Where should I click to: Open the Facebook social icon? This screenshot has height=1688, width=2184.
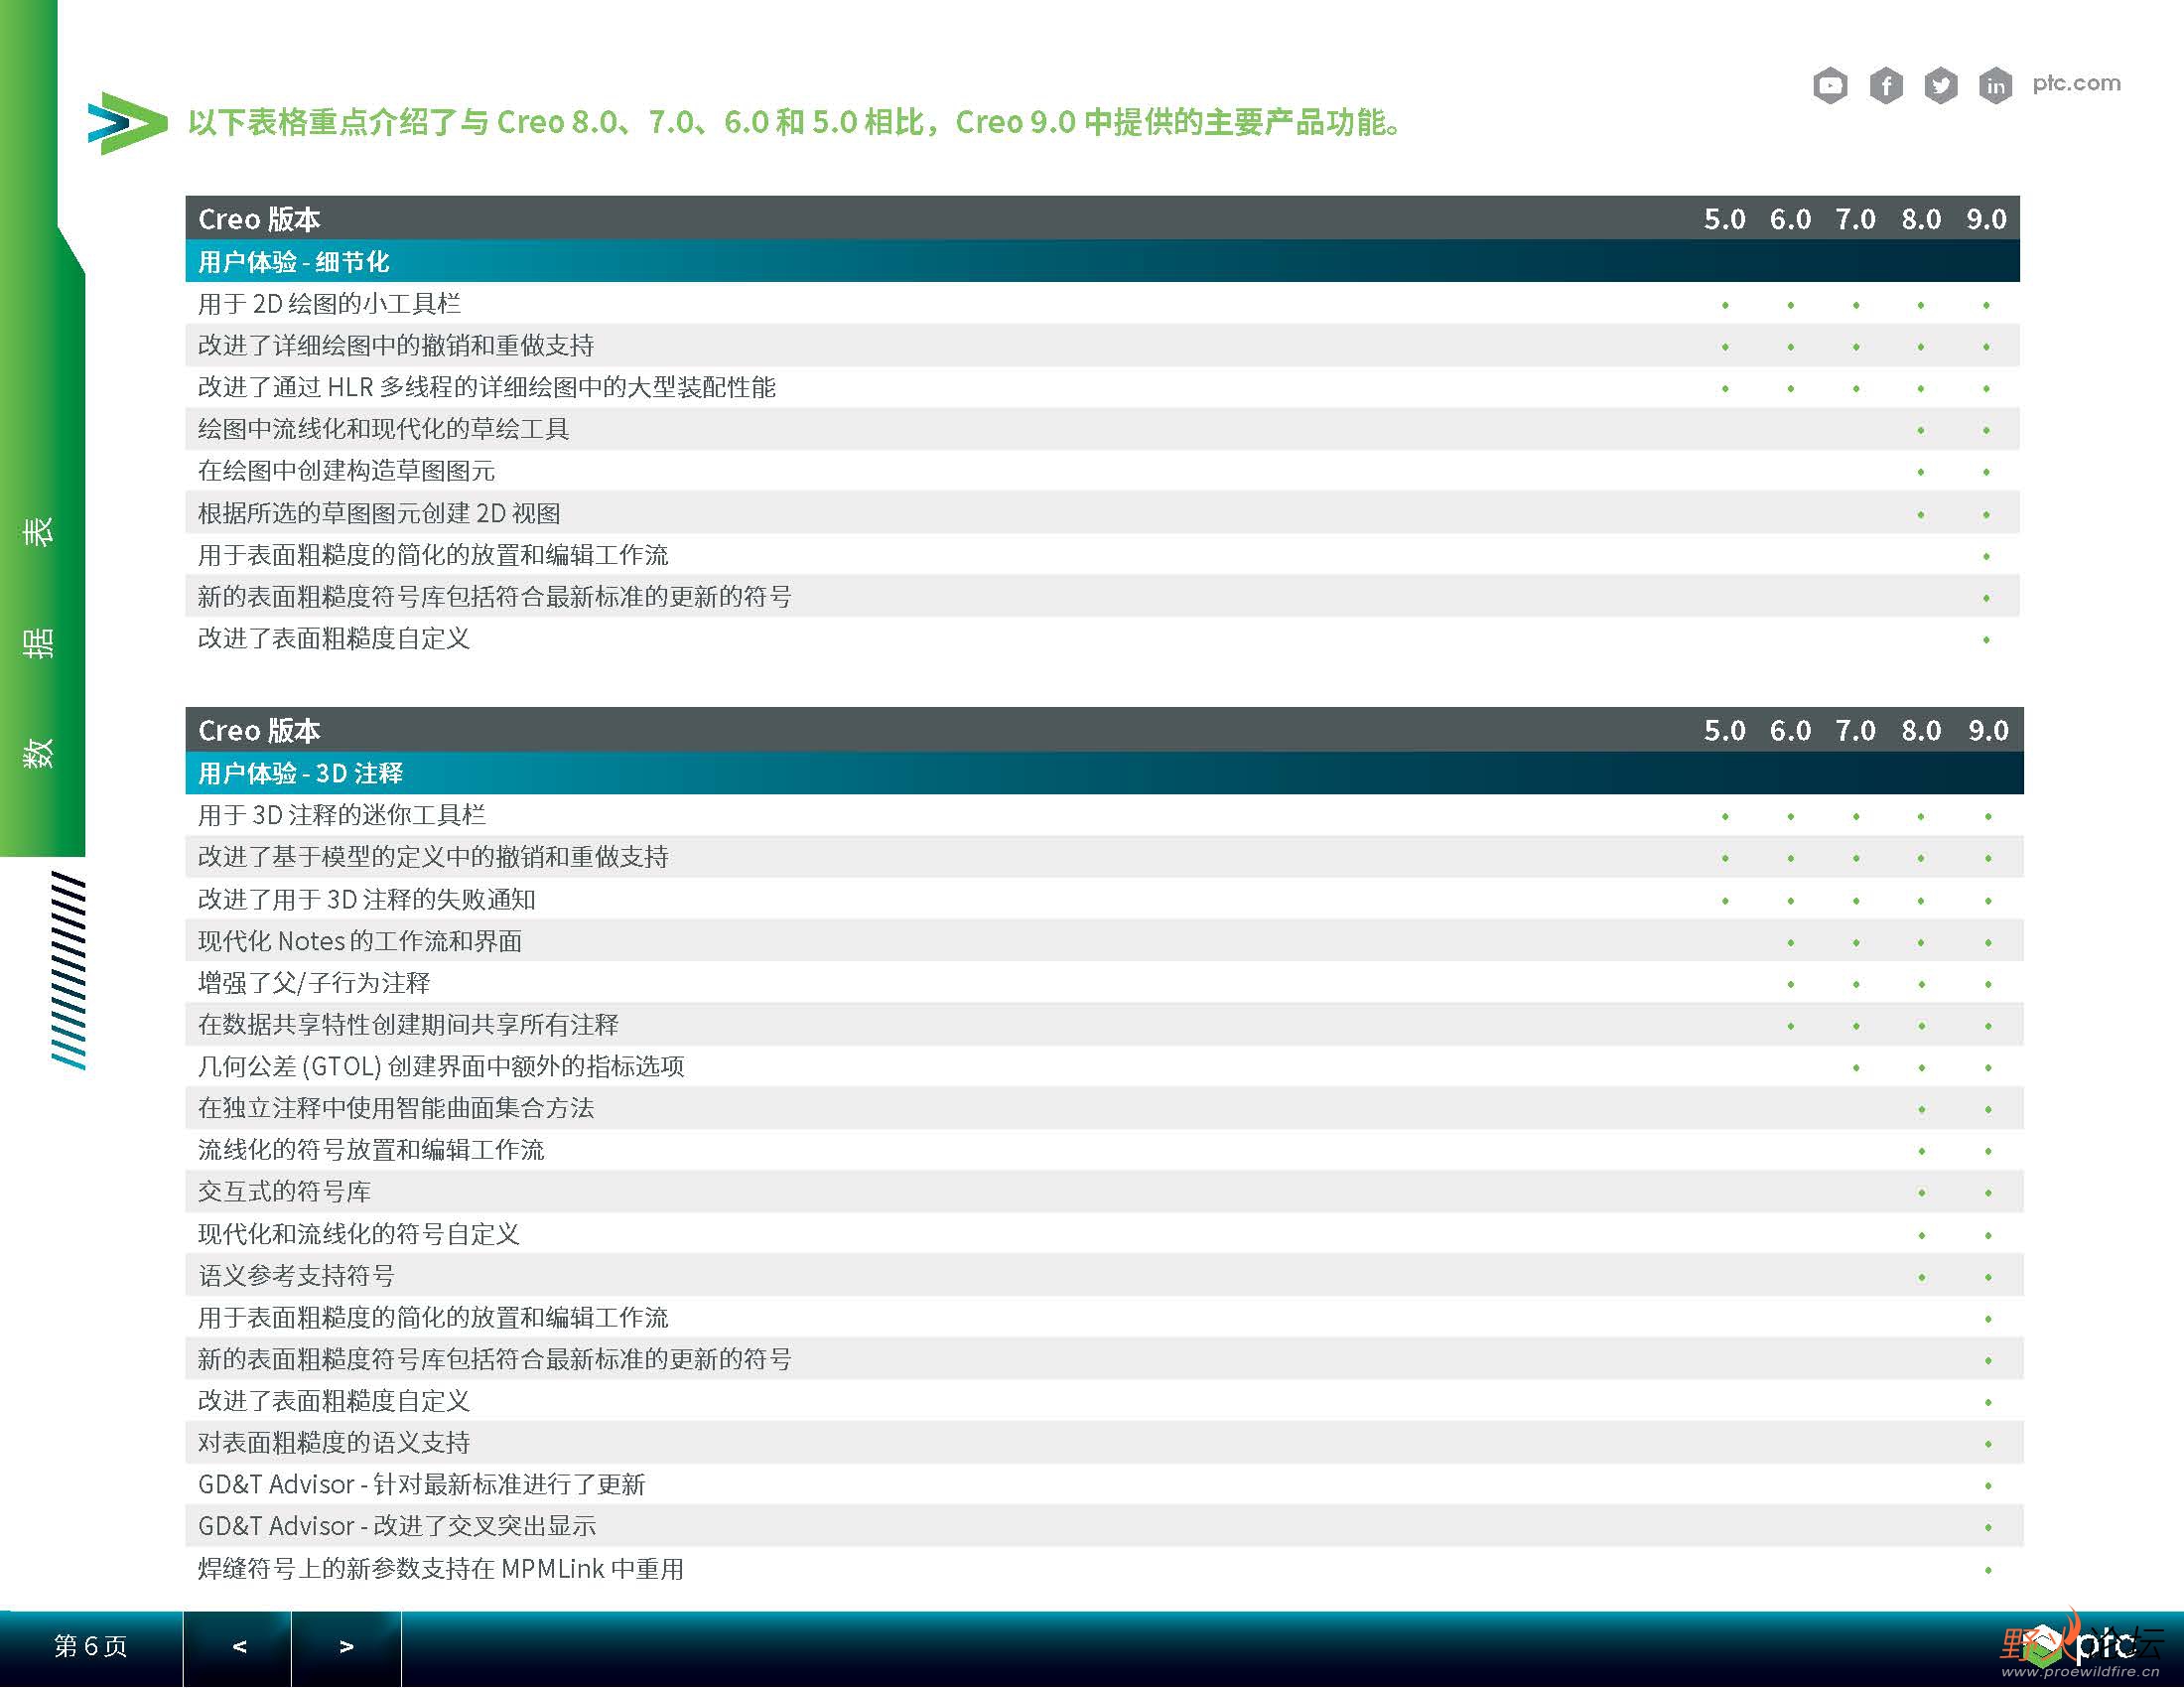[1886, 85]
